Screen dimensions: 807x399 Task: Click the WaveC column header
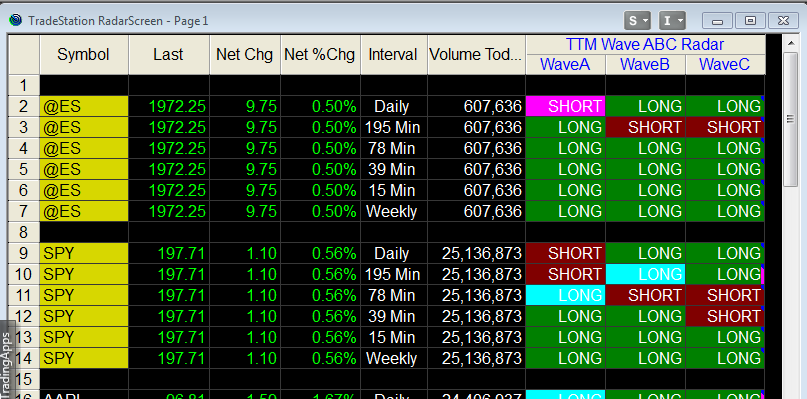(x=725, y=64)
